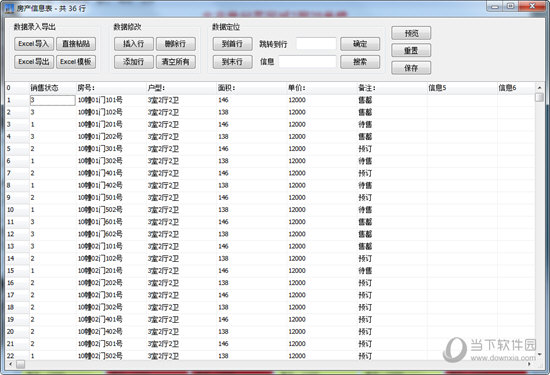Select the 户型 column header

(181, 88)
